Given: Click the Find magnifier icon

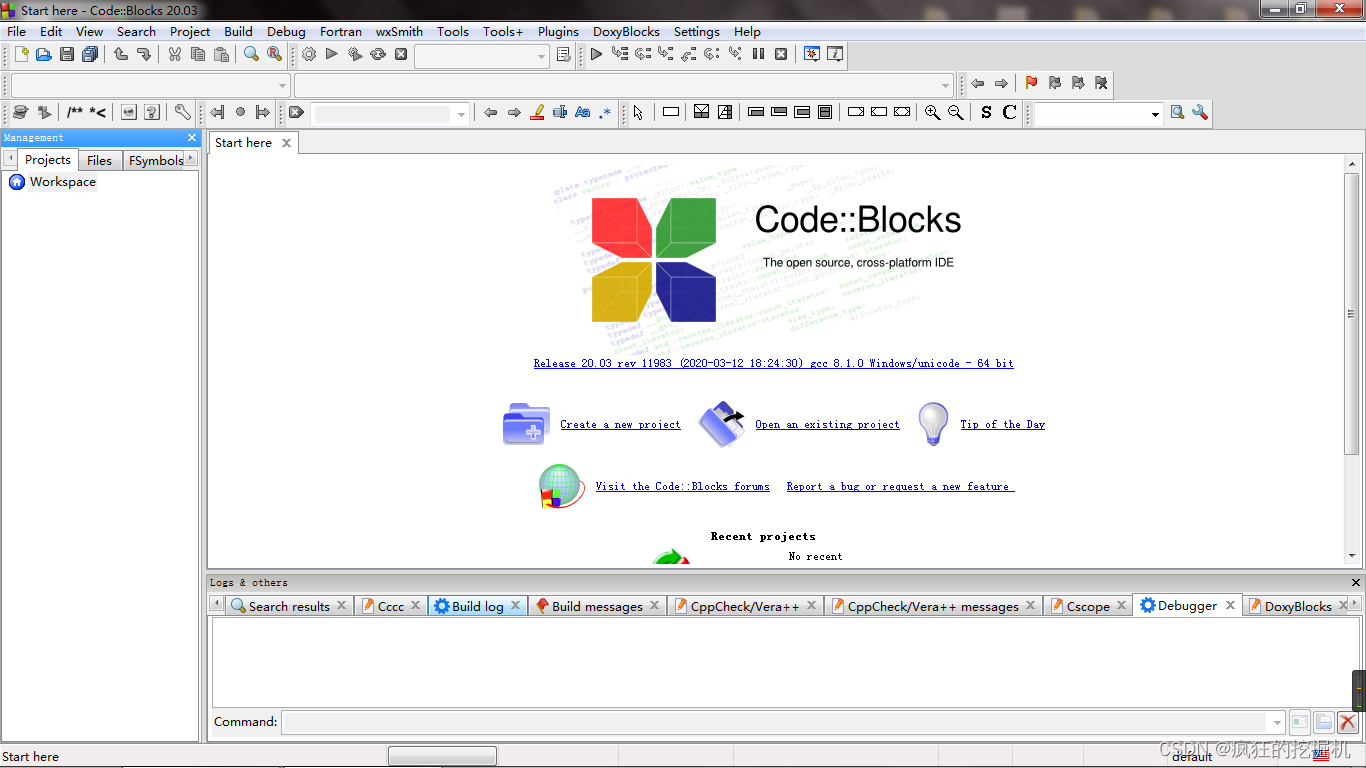Looking at the screenshot, I should point(252,54).
